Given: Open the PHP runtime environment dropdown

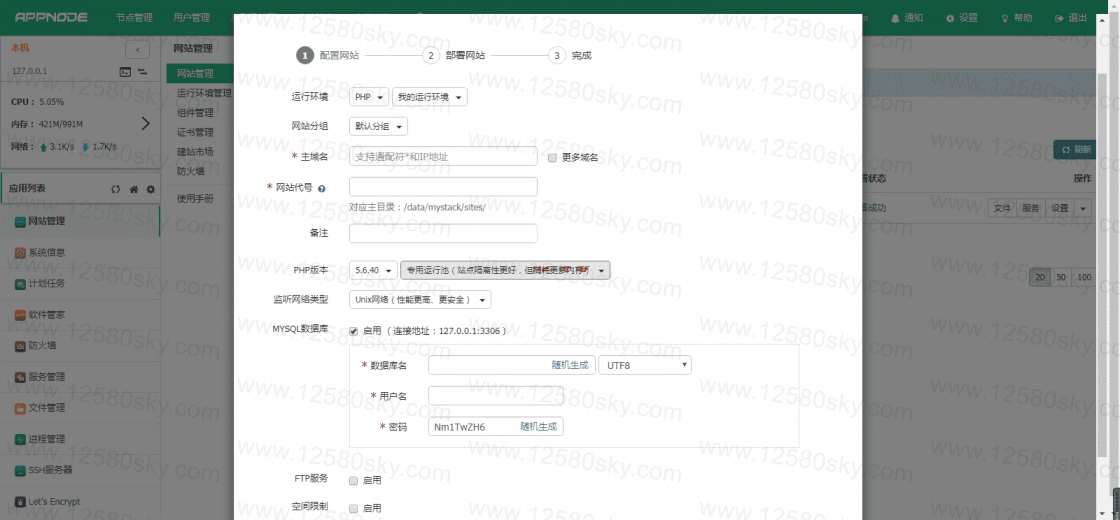Looking at the screenshot, I should pos(369,97).
